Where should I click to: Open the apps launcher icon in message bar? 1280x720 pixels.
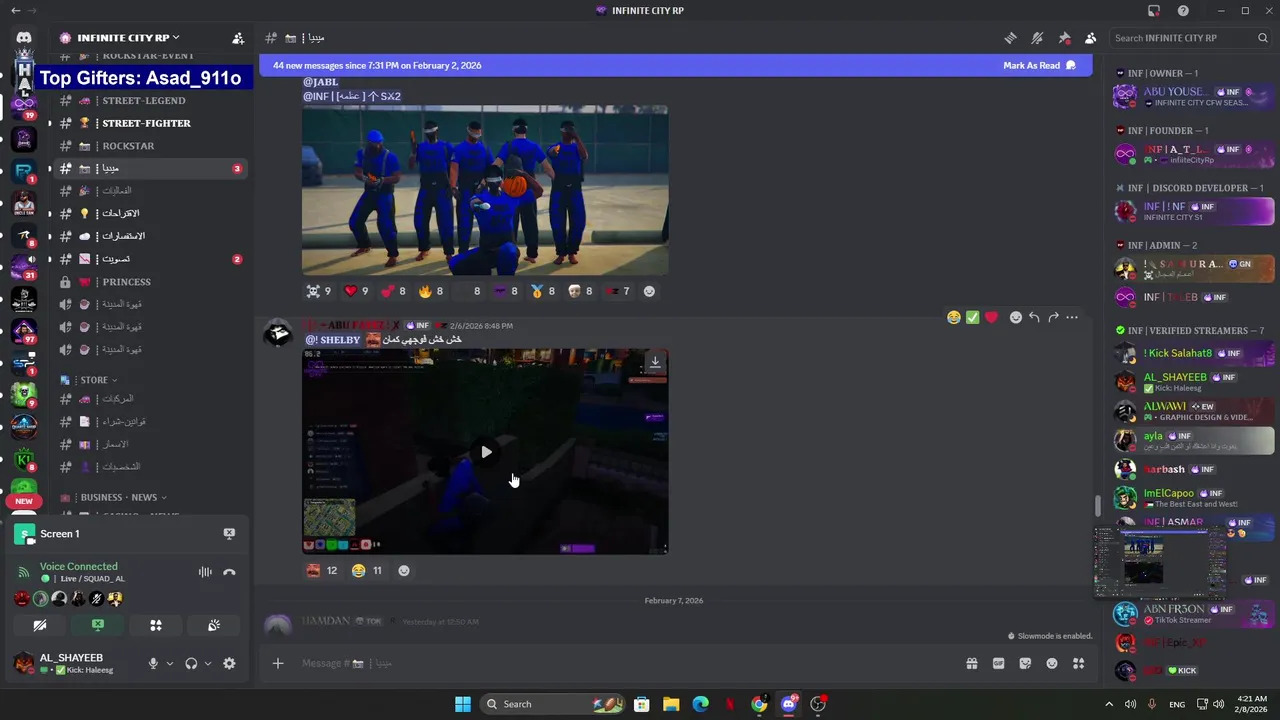(1079, 663)
